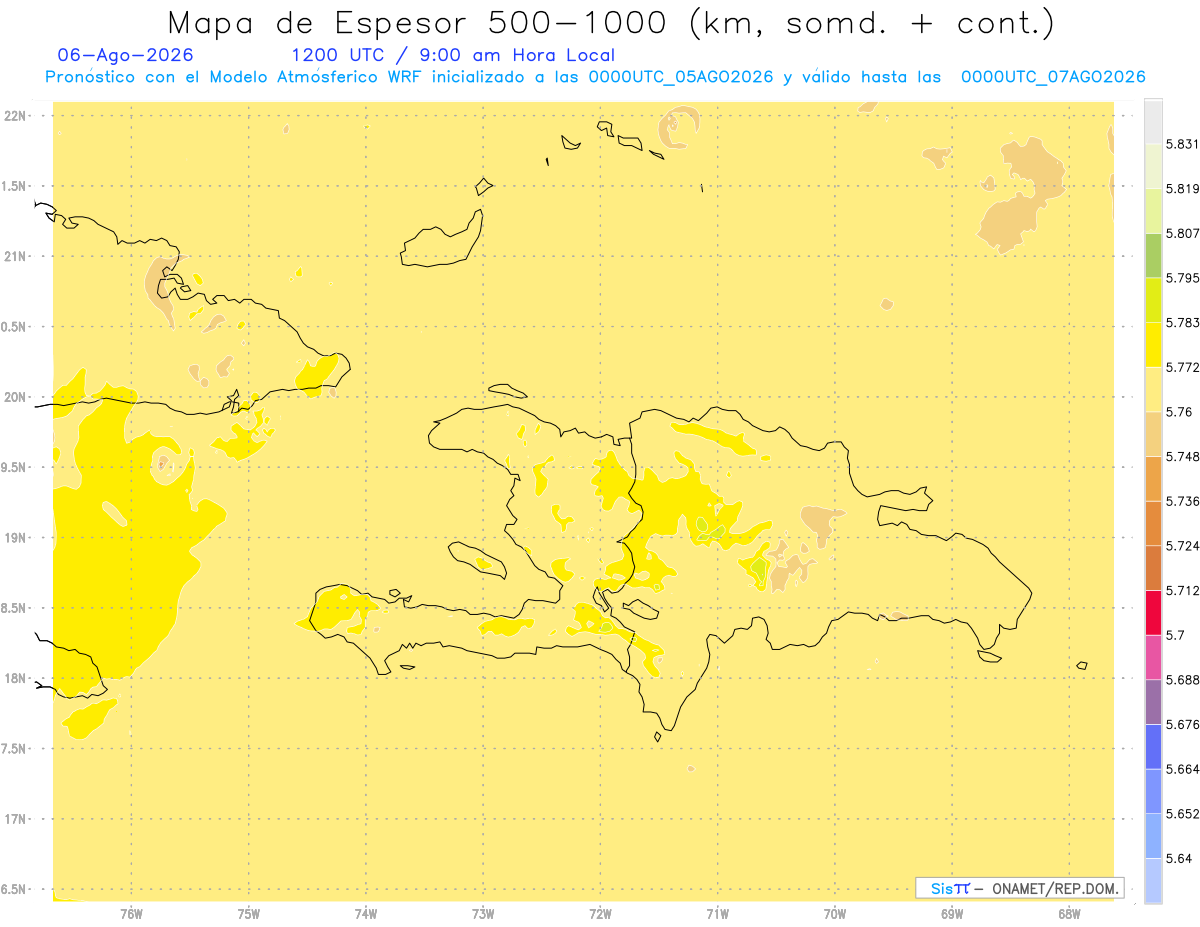Click the 5.748 colorbar value
This screenshot has height=927, width=1200.
[x=1182, y=456]
